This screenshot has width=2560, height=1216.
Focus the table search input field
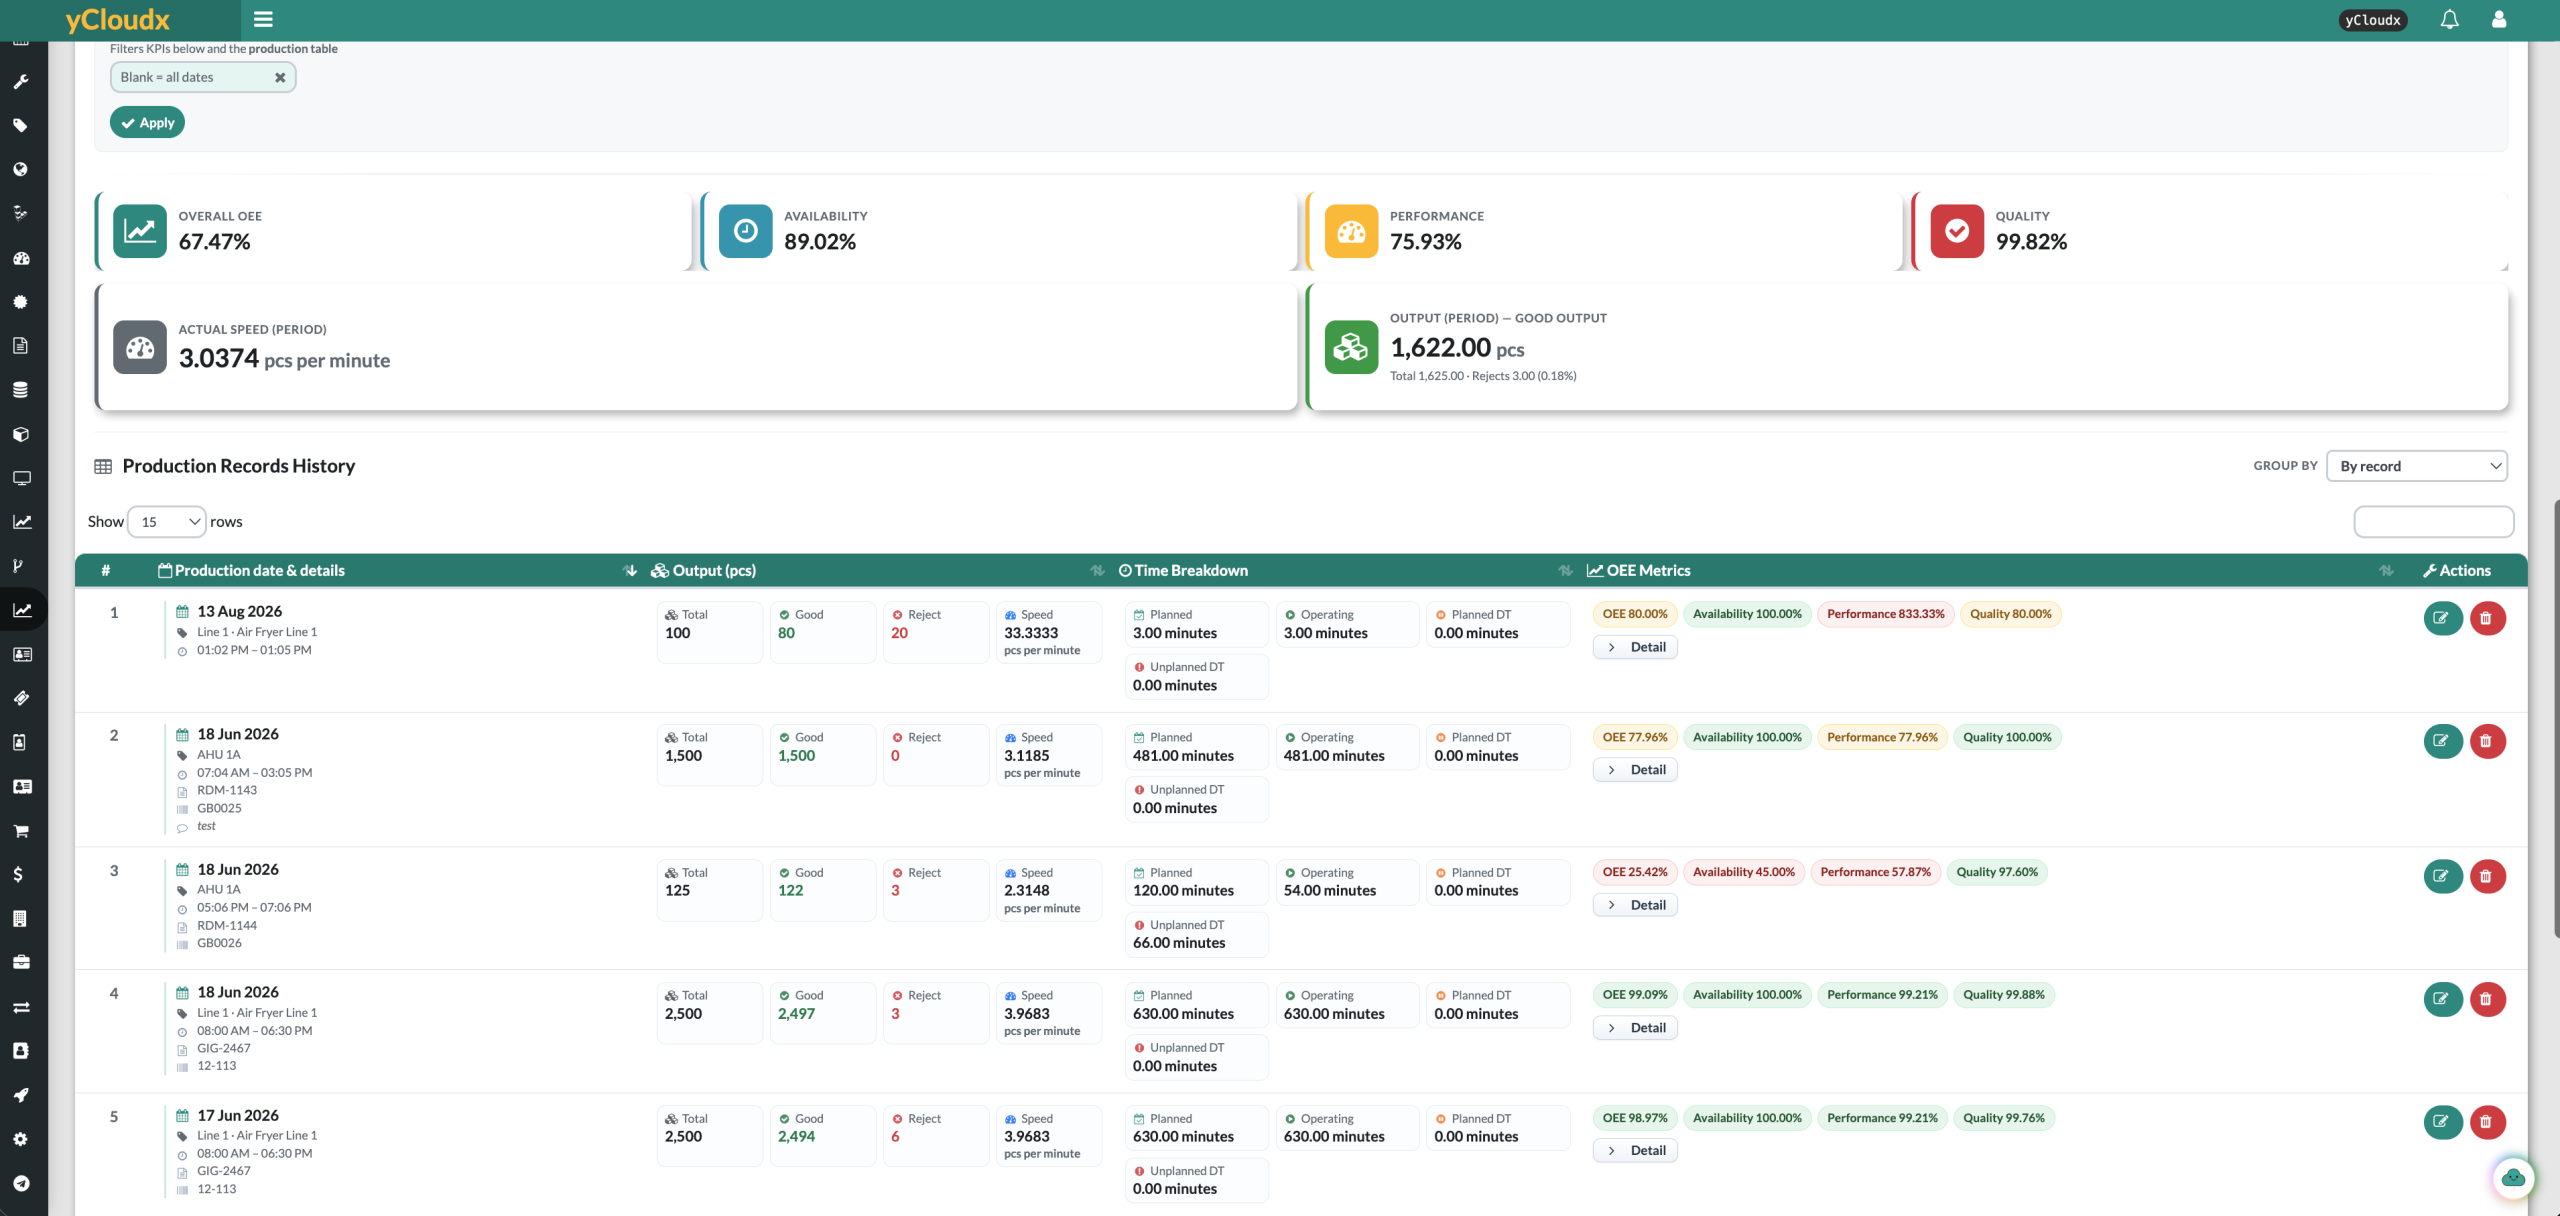pos(2433,521)
